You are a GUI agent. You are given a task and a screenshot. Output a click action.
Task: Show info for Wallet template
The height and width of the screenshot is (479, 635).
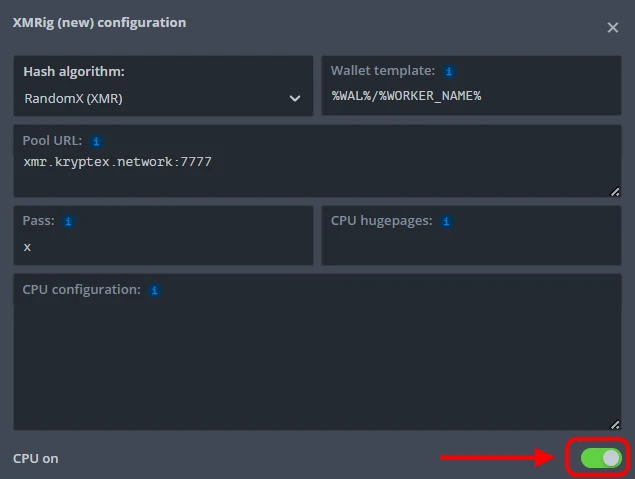pyautogui.click(x=449, y=72)
